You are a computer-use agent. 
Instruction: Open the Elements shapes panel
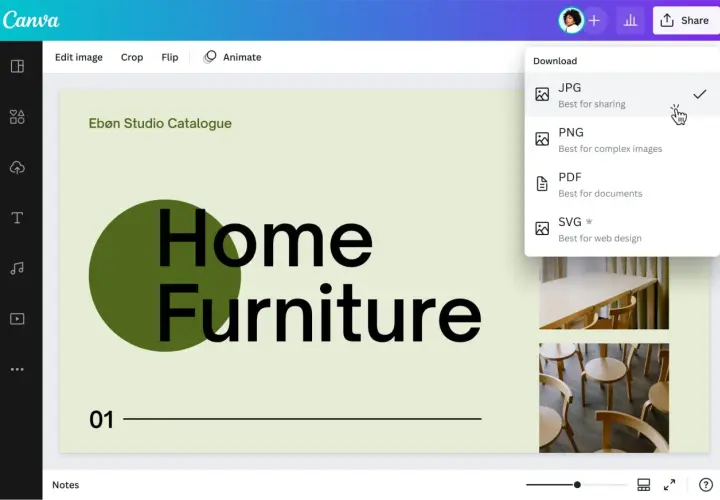click(x=17, y=117)
